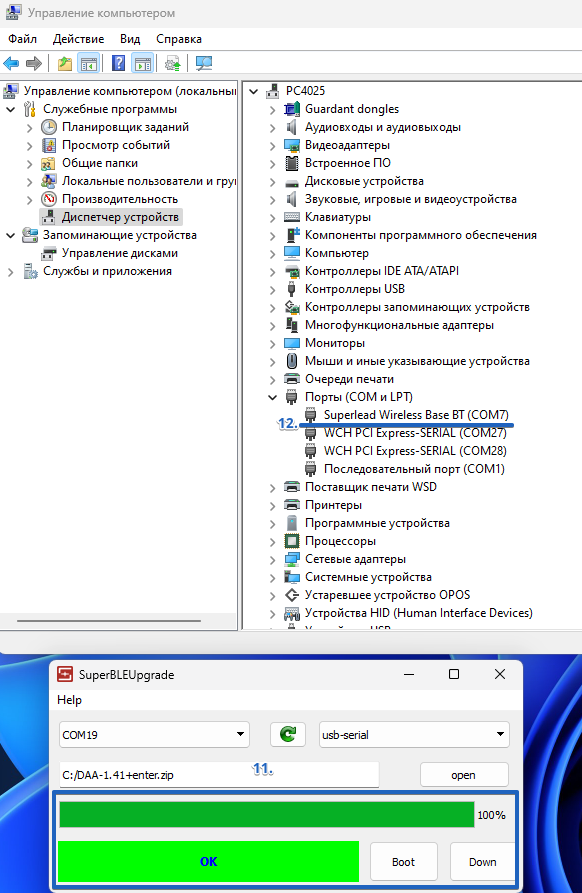Click the Guardant dongles device icon
The width and height of the screenshot is (582, 893).
point(292,109)
